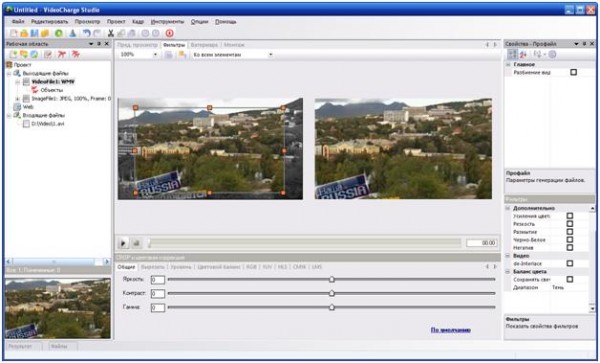600x363 pixels.
Task: Click the Redo arrow icon
Action: [x=97, y=33]
